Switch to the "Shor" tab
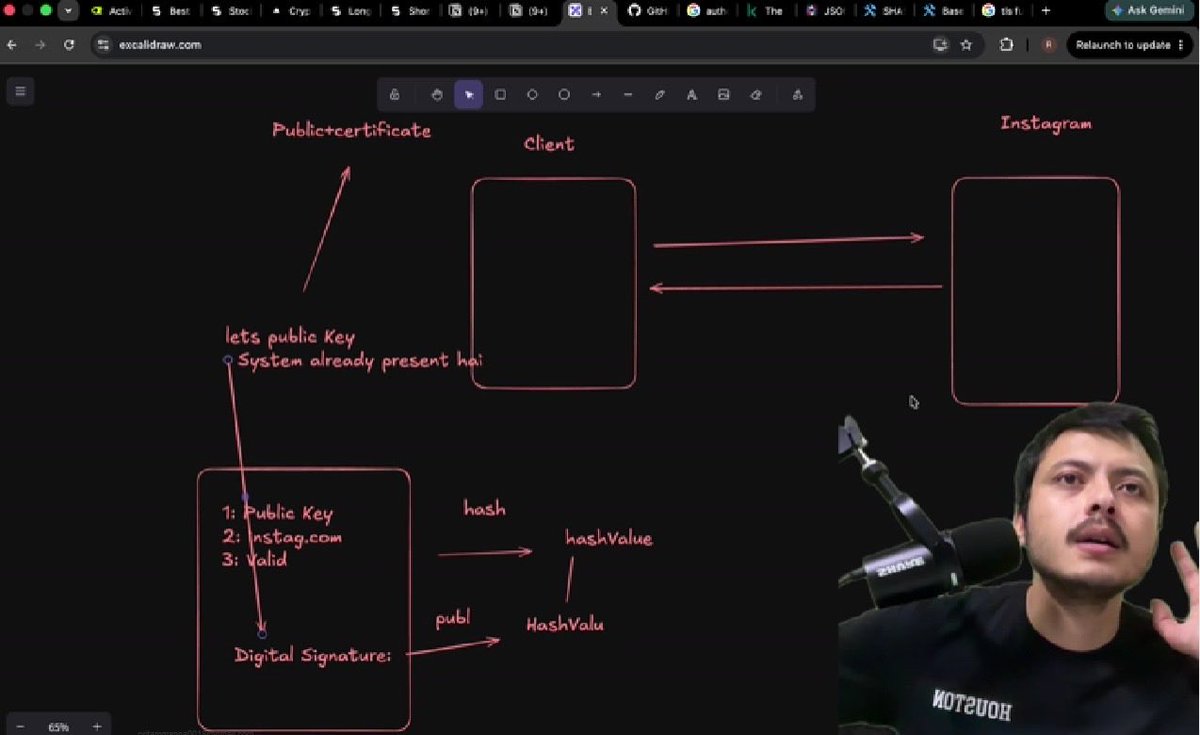Screen dimensions: 1200x735 (410, 11)
